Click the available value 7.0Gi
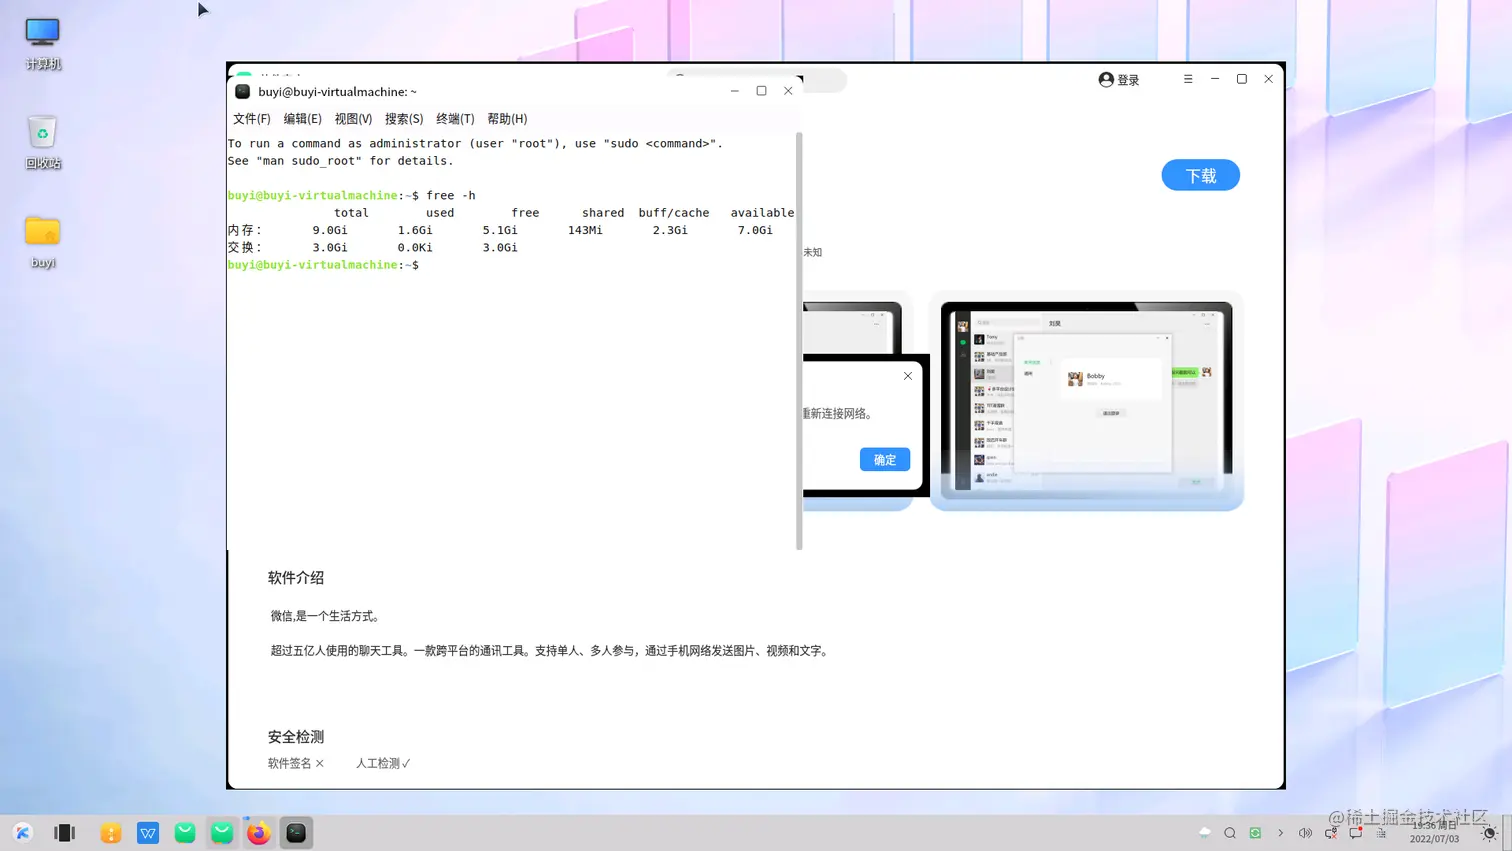 755,230
